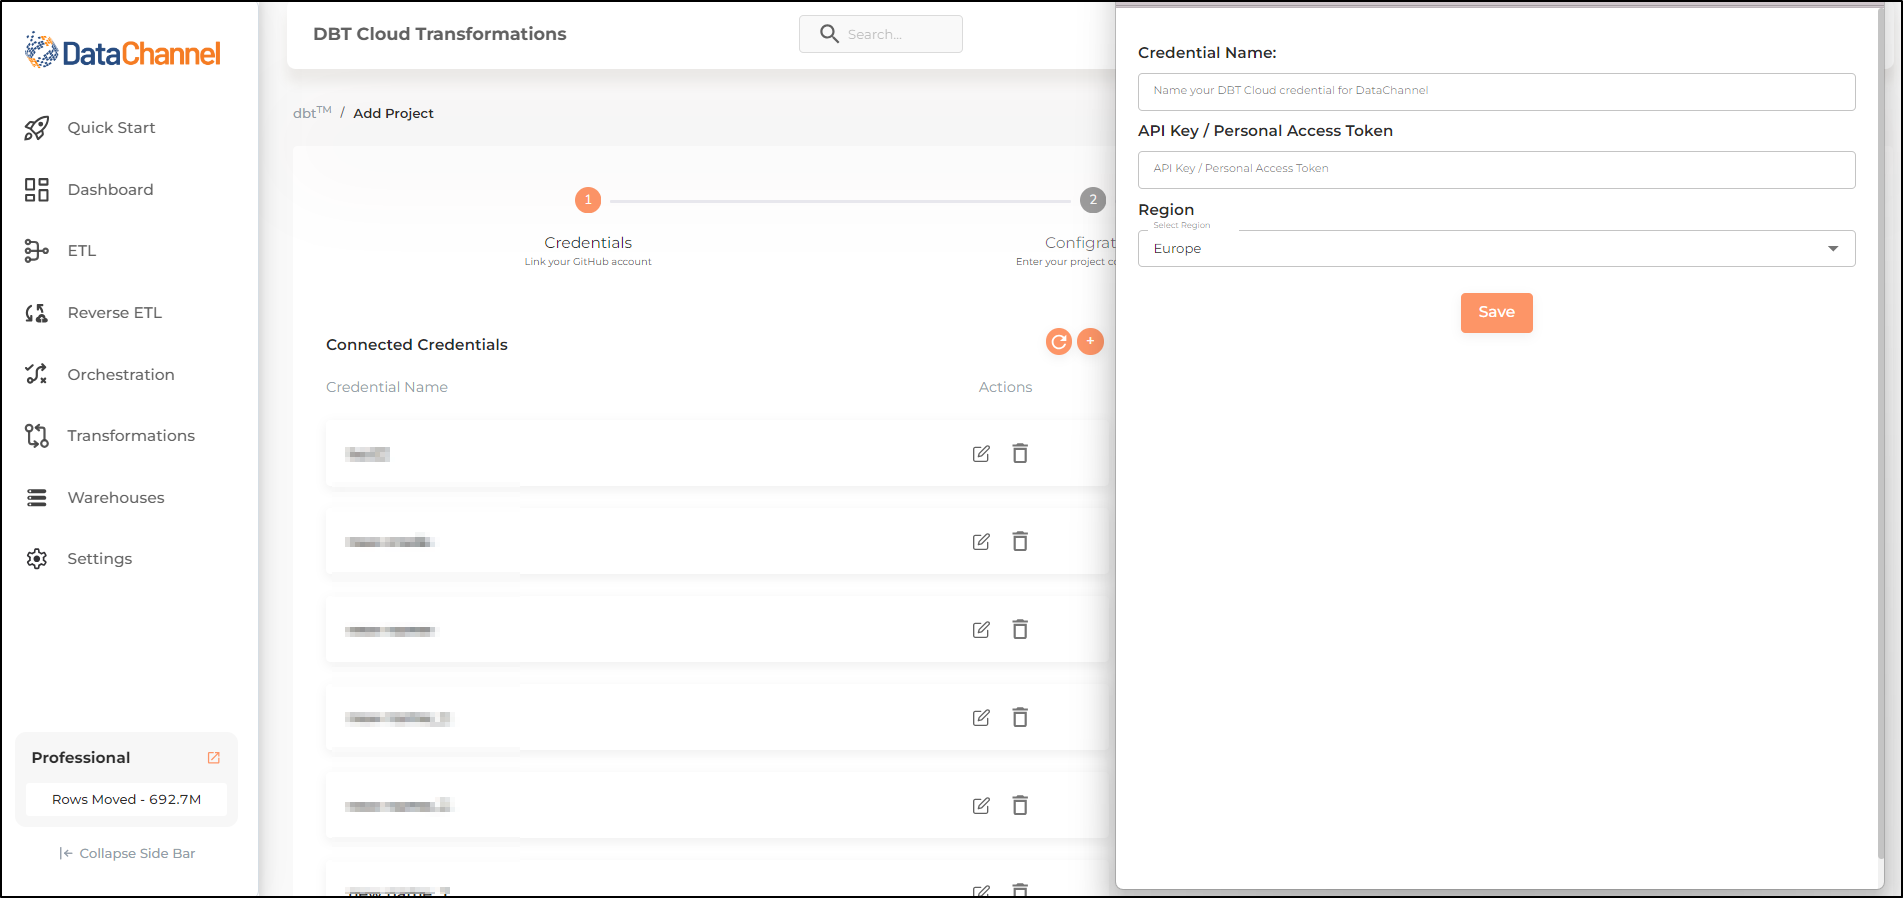Click the DBT Cloud Transformations title
1903x898 pixels.
pyautogui.click(x=440, y=34)
